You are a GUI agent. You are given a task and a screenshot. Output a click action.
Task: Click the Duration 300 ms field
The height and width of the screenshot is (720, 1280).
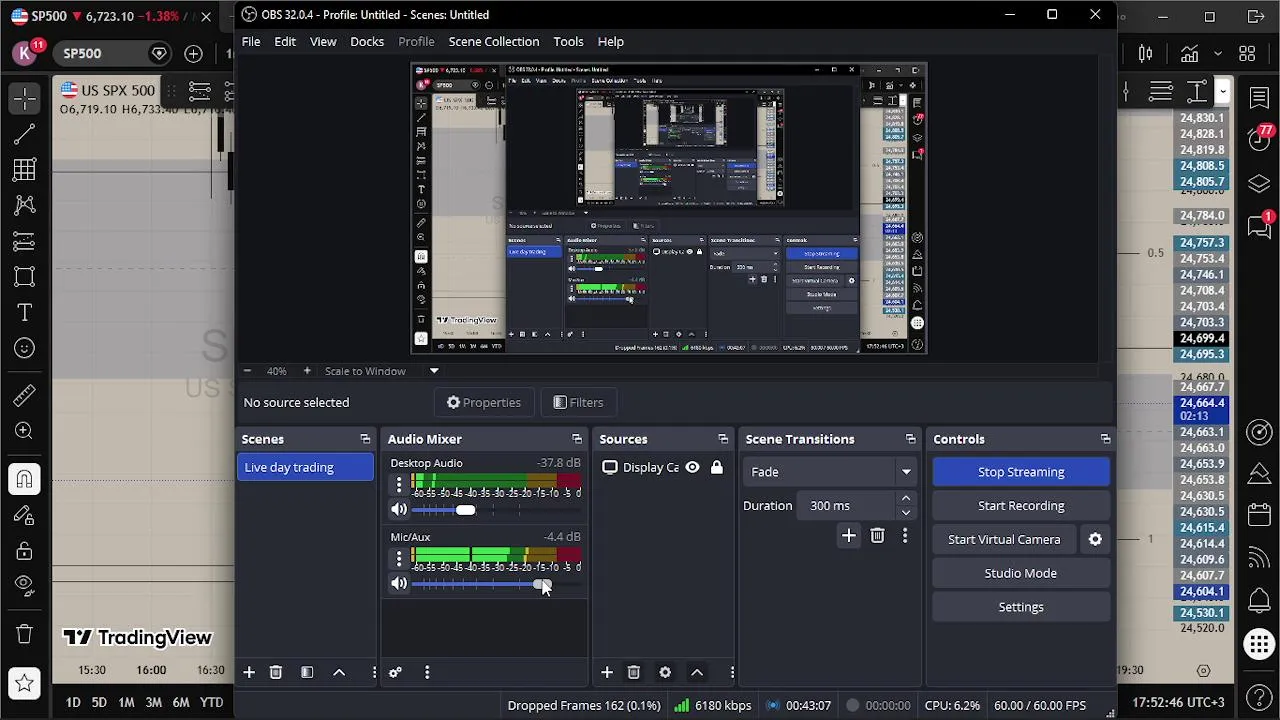(857, 505)
